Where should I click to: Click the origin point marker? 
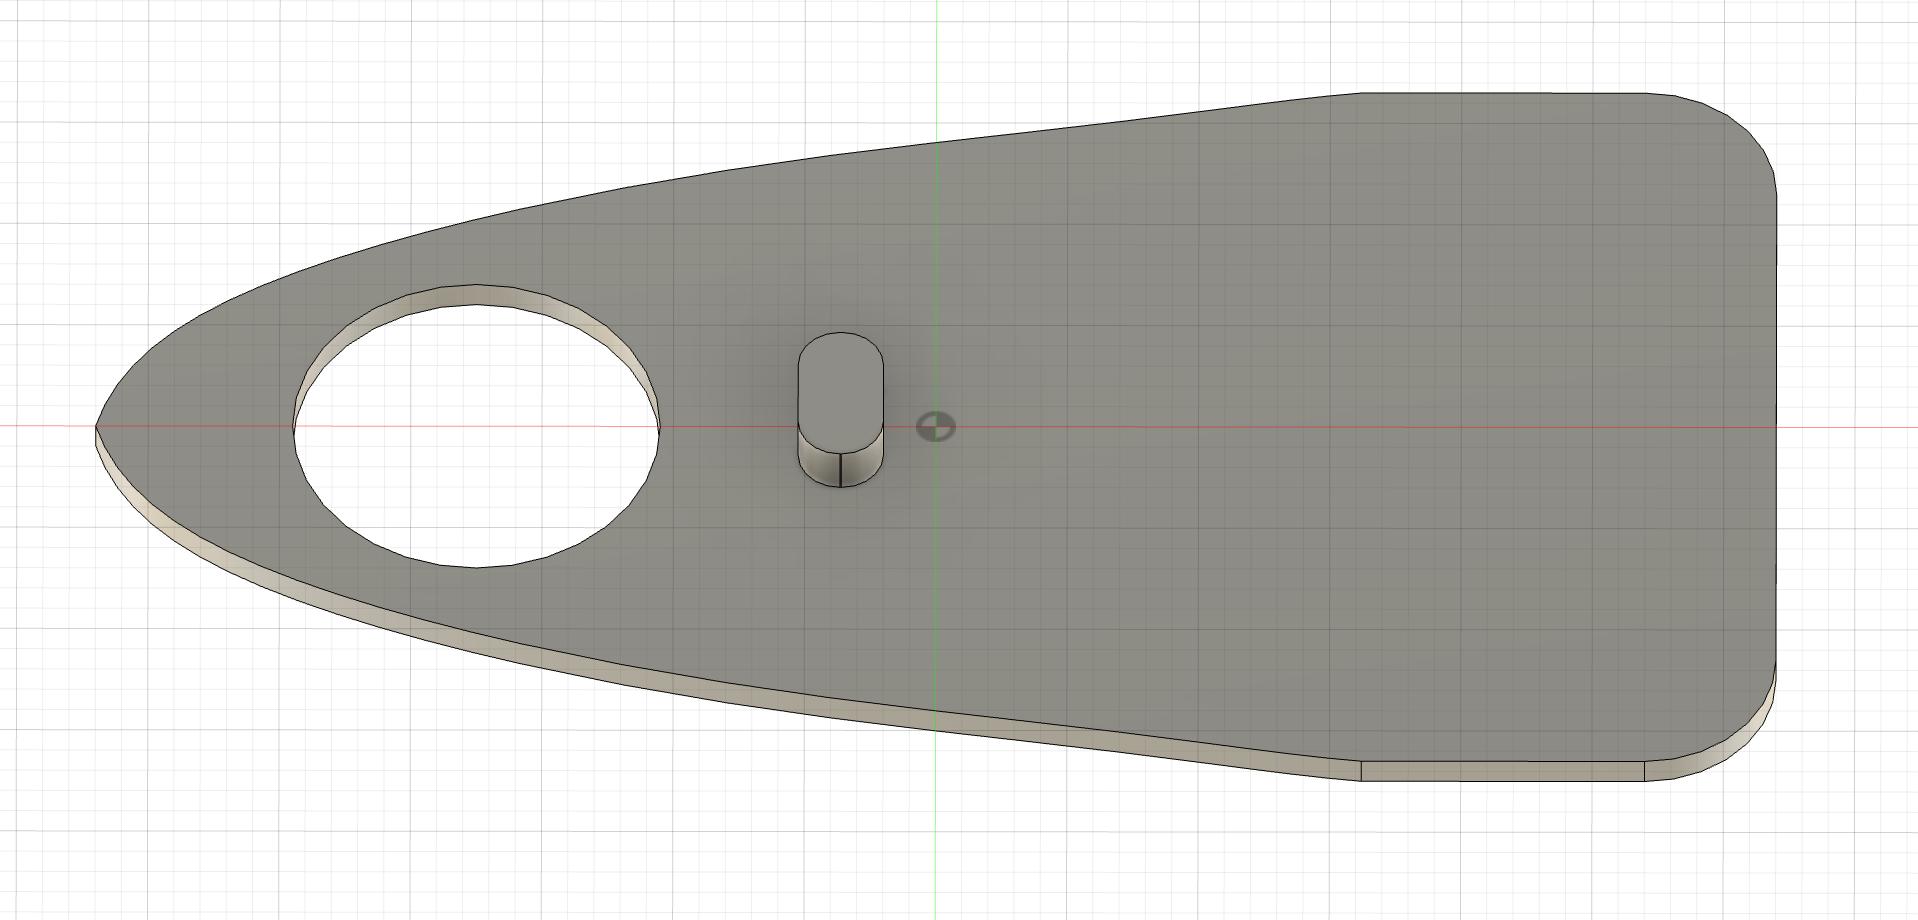936,427
